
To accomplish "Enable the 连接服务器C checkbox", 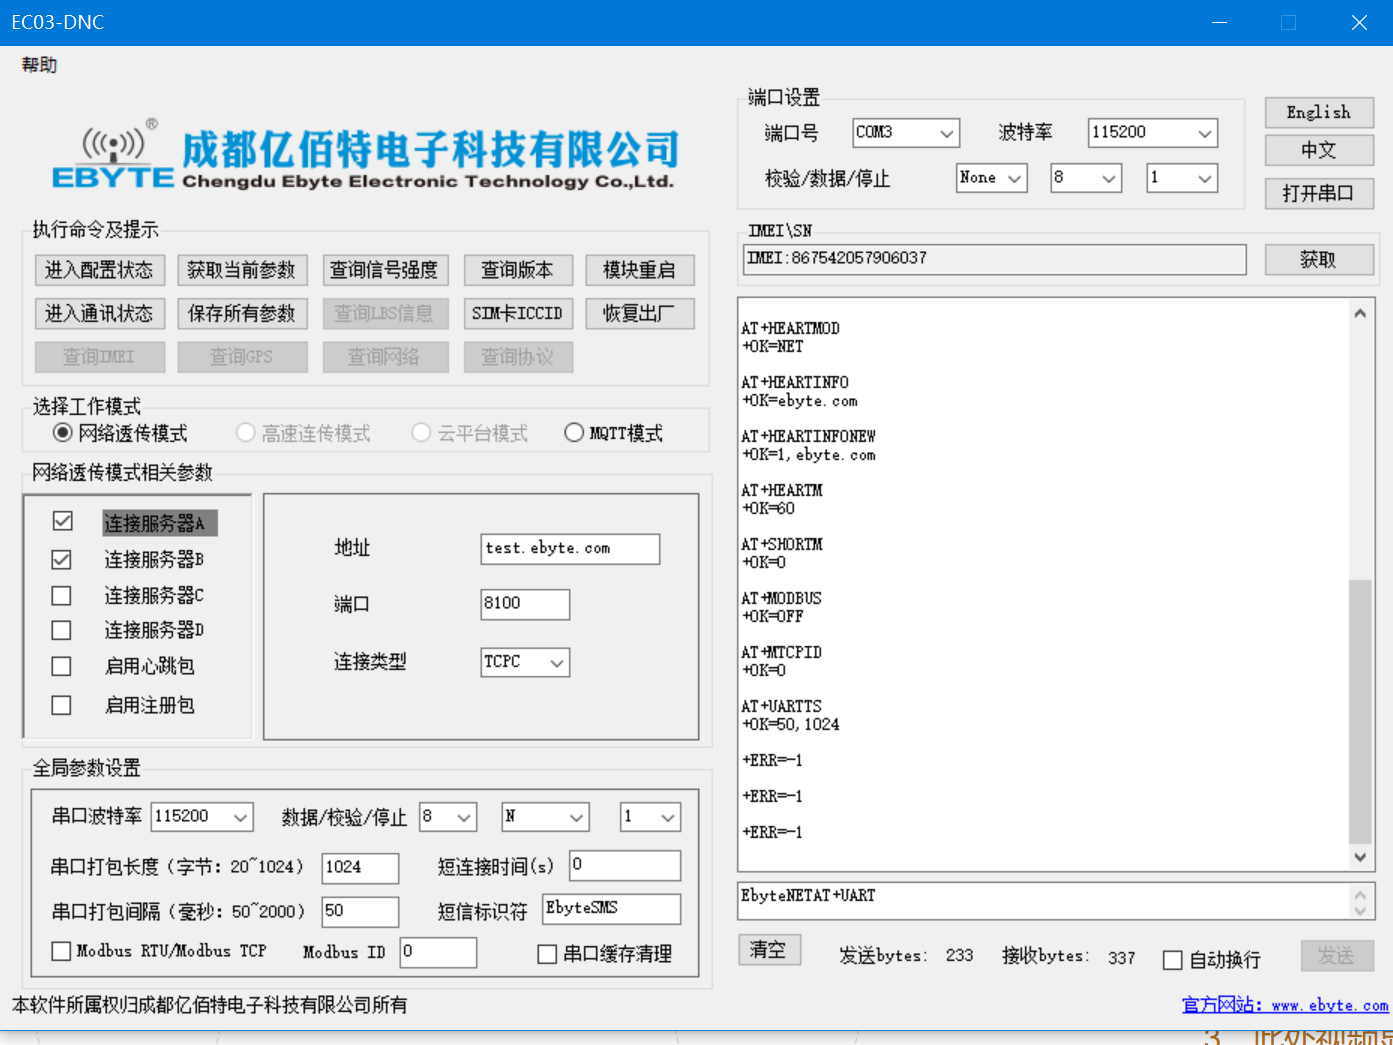I will pos(62,596).
